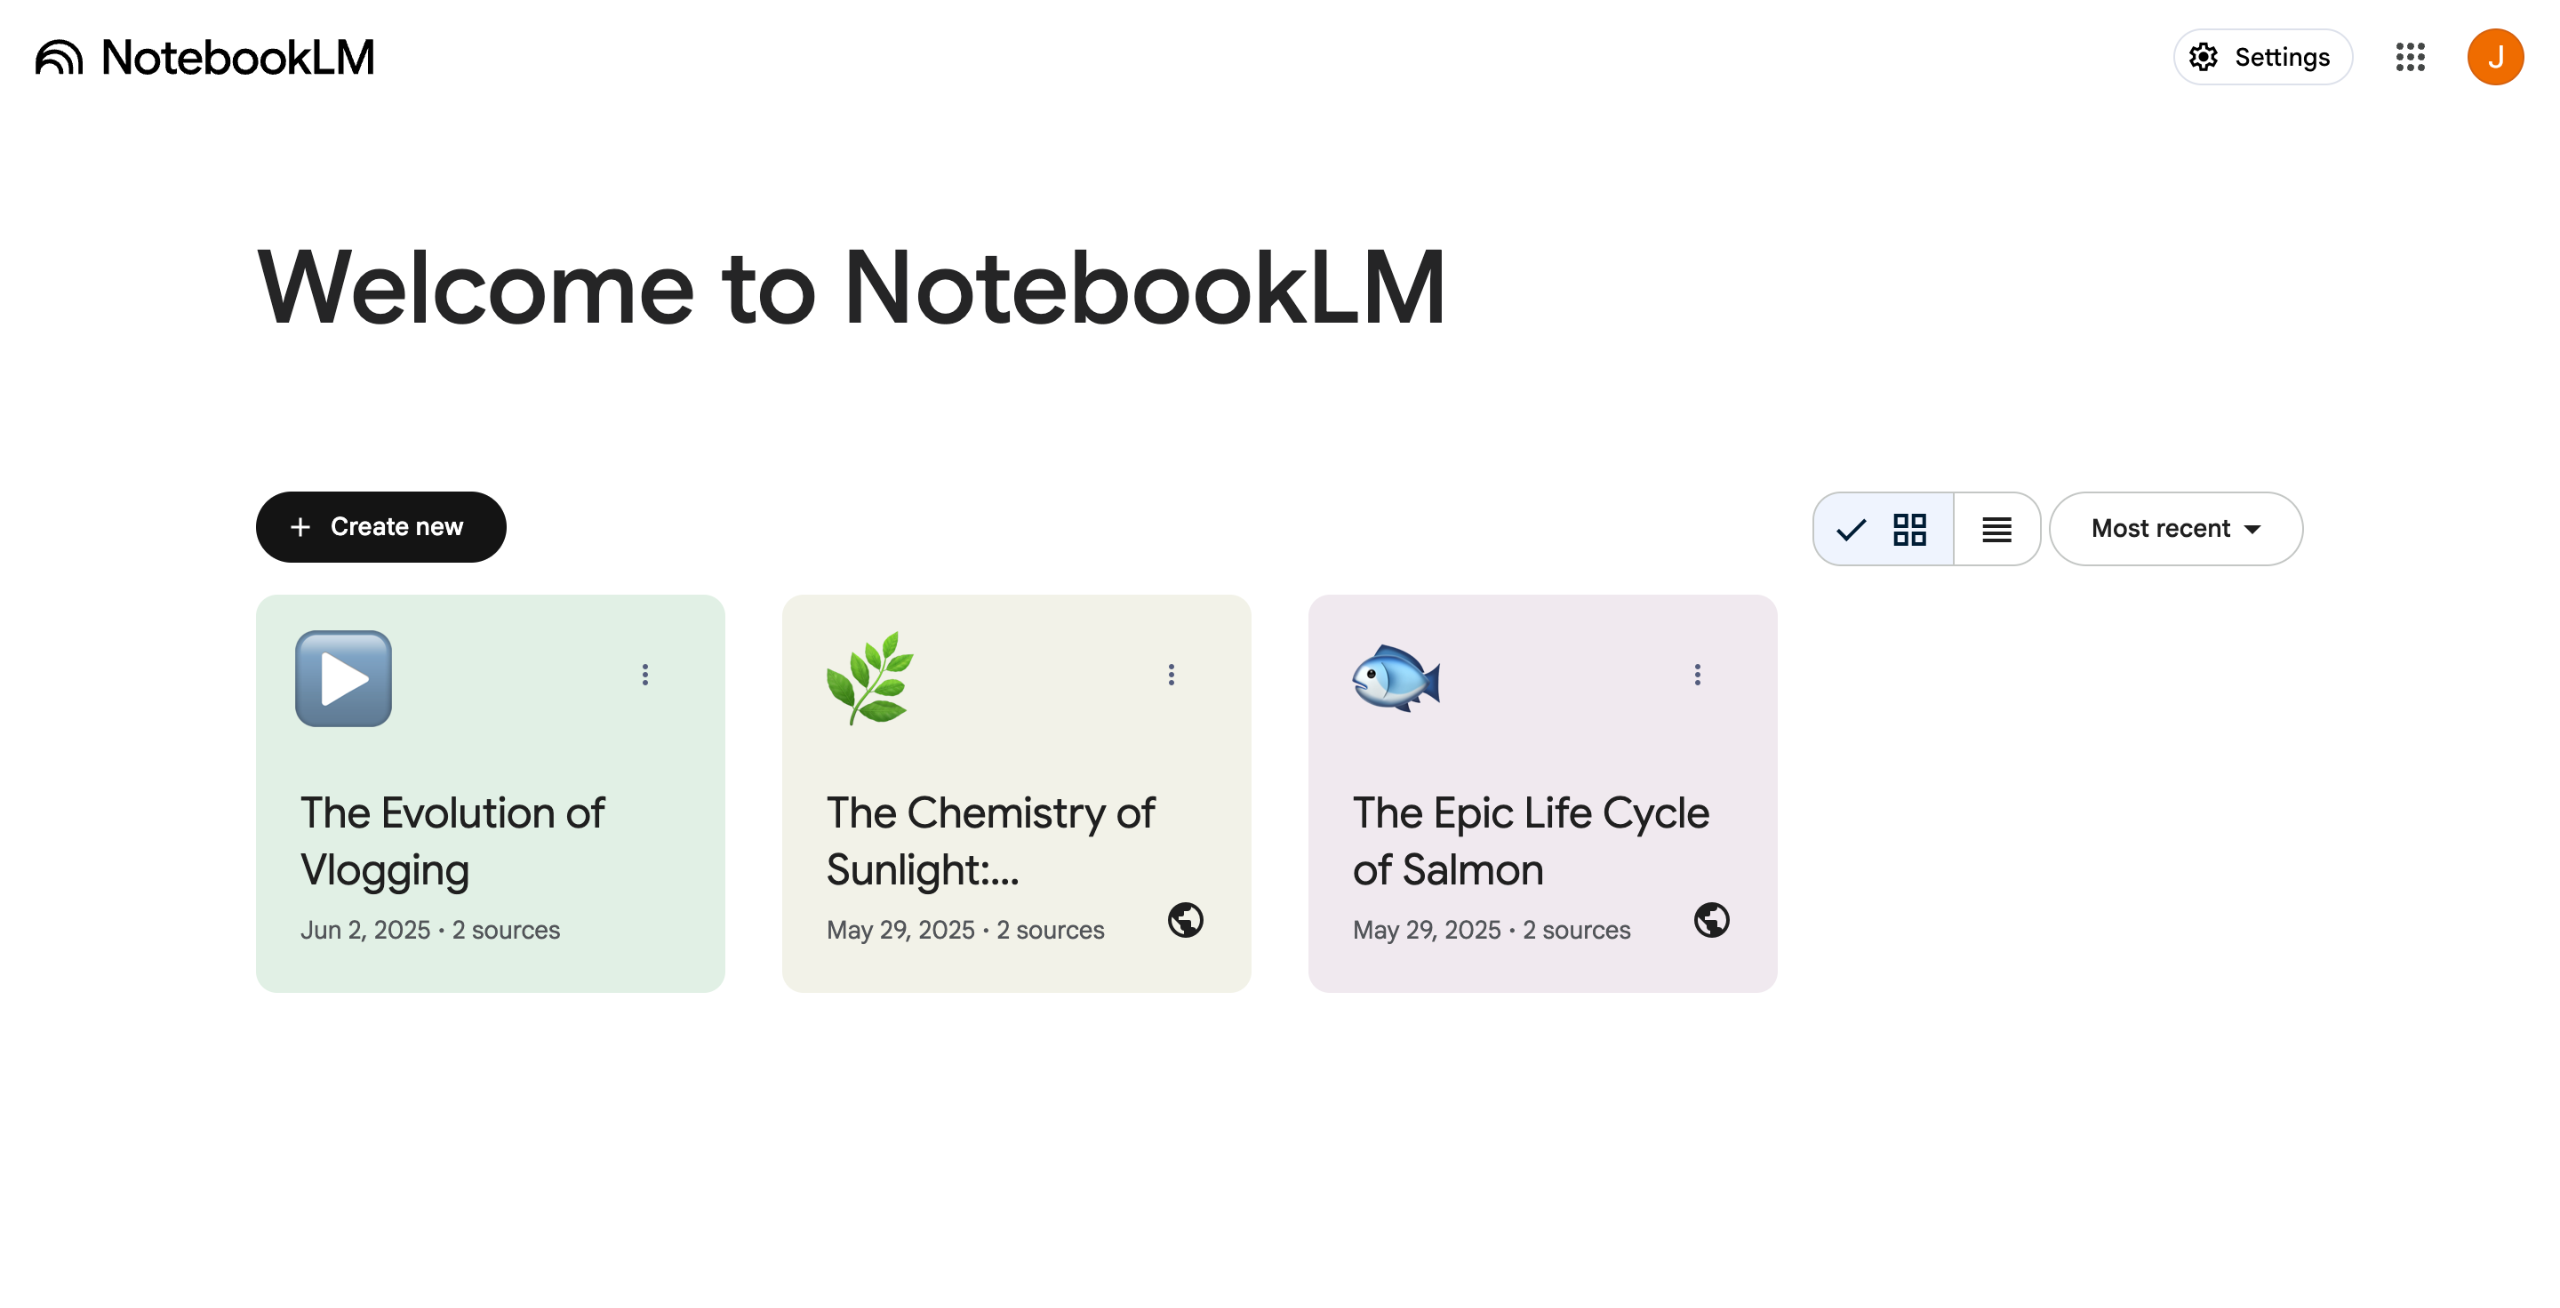This screenshot has height=1308, width=2560.
Task: Click the NotebookLM logo icon
Action: pyautogui.click(x=59, y=57)
